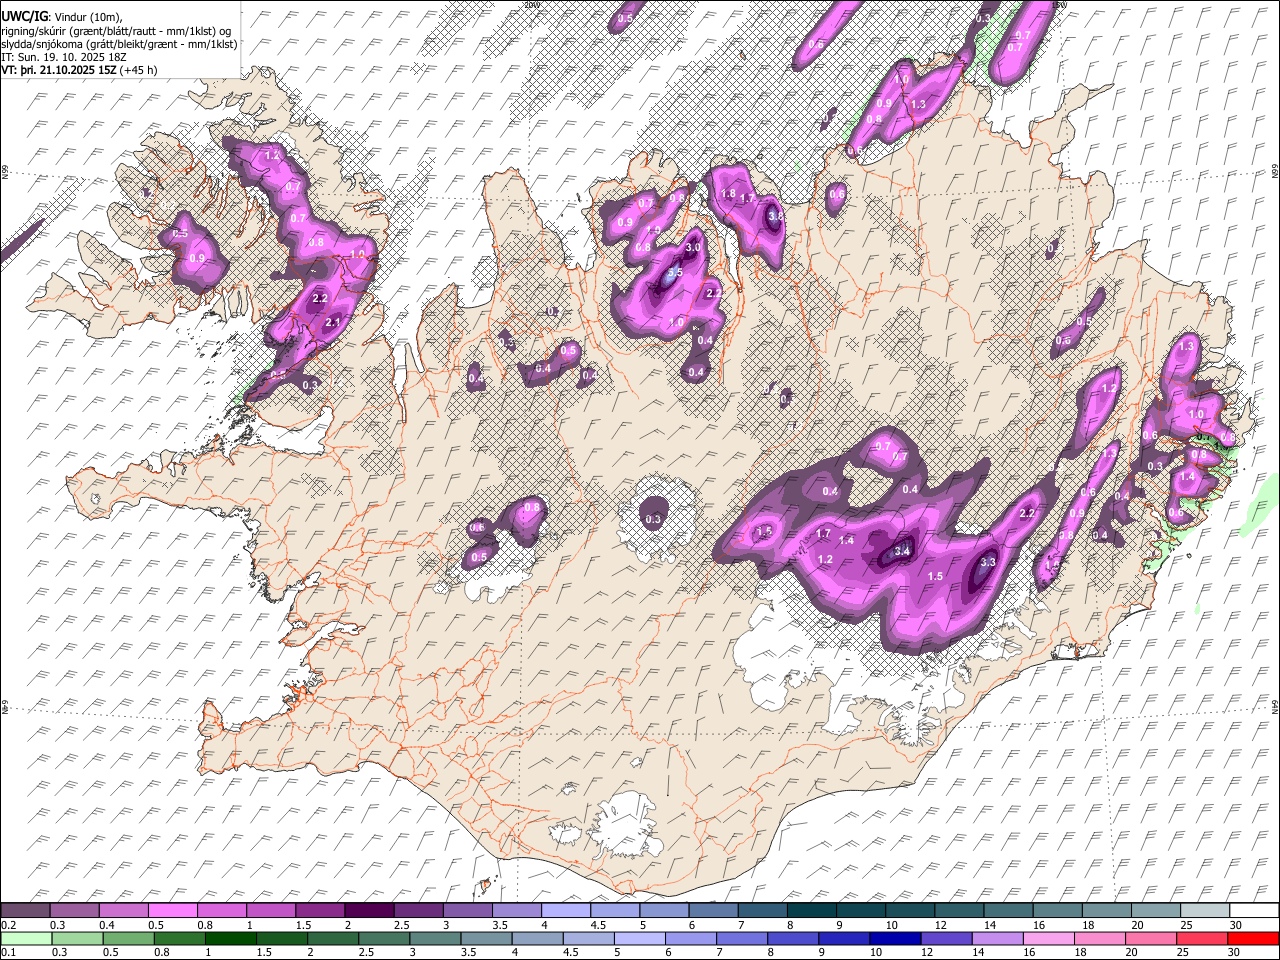Viewport: 1280px width, 960px height.
Task: Click the 3.3 snowfall value label
Action: [x=988, y=563]
